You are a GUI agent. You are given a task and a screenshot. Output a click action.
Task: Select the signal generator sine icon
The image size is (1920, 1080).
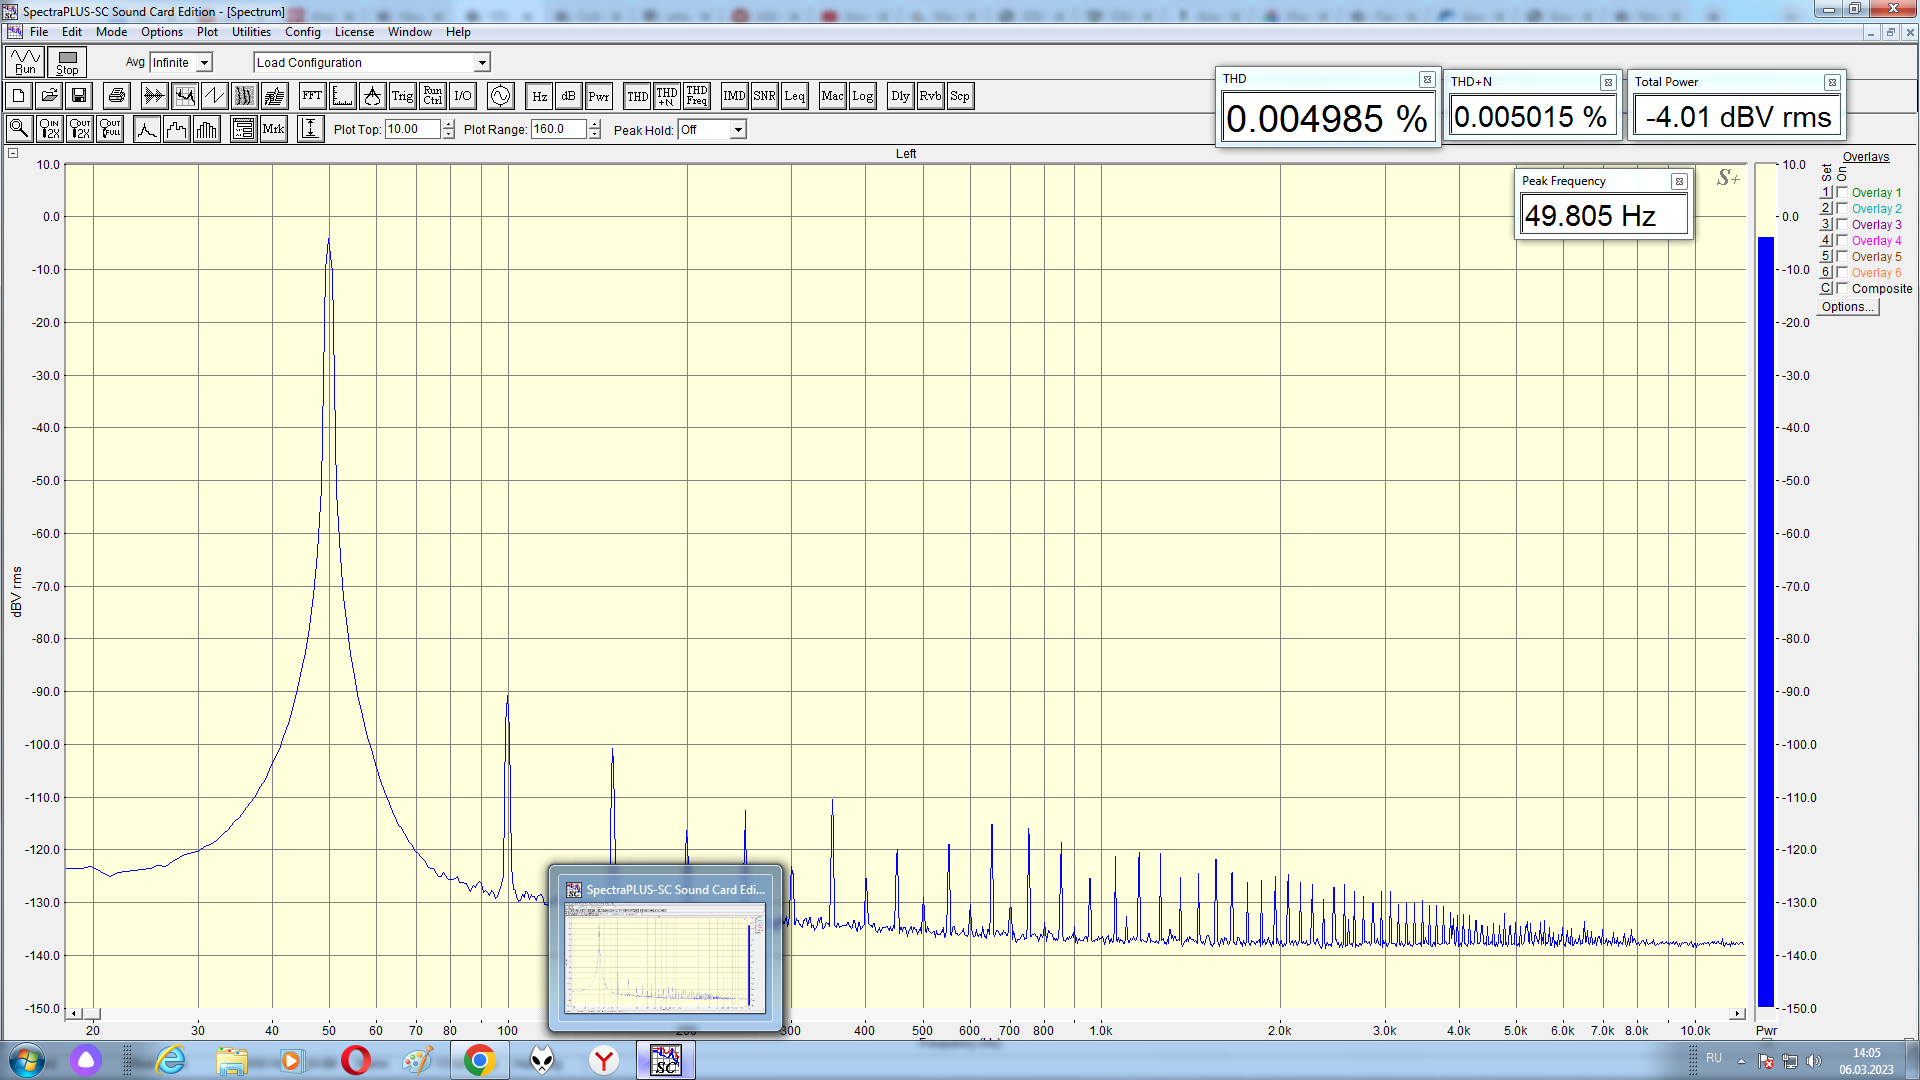500,96
